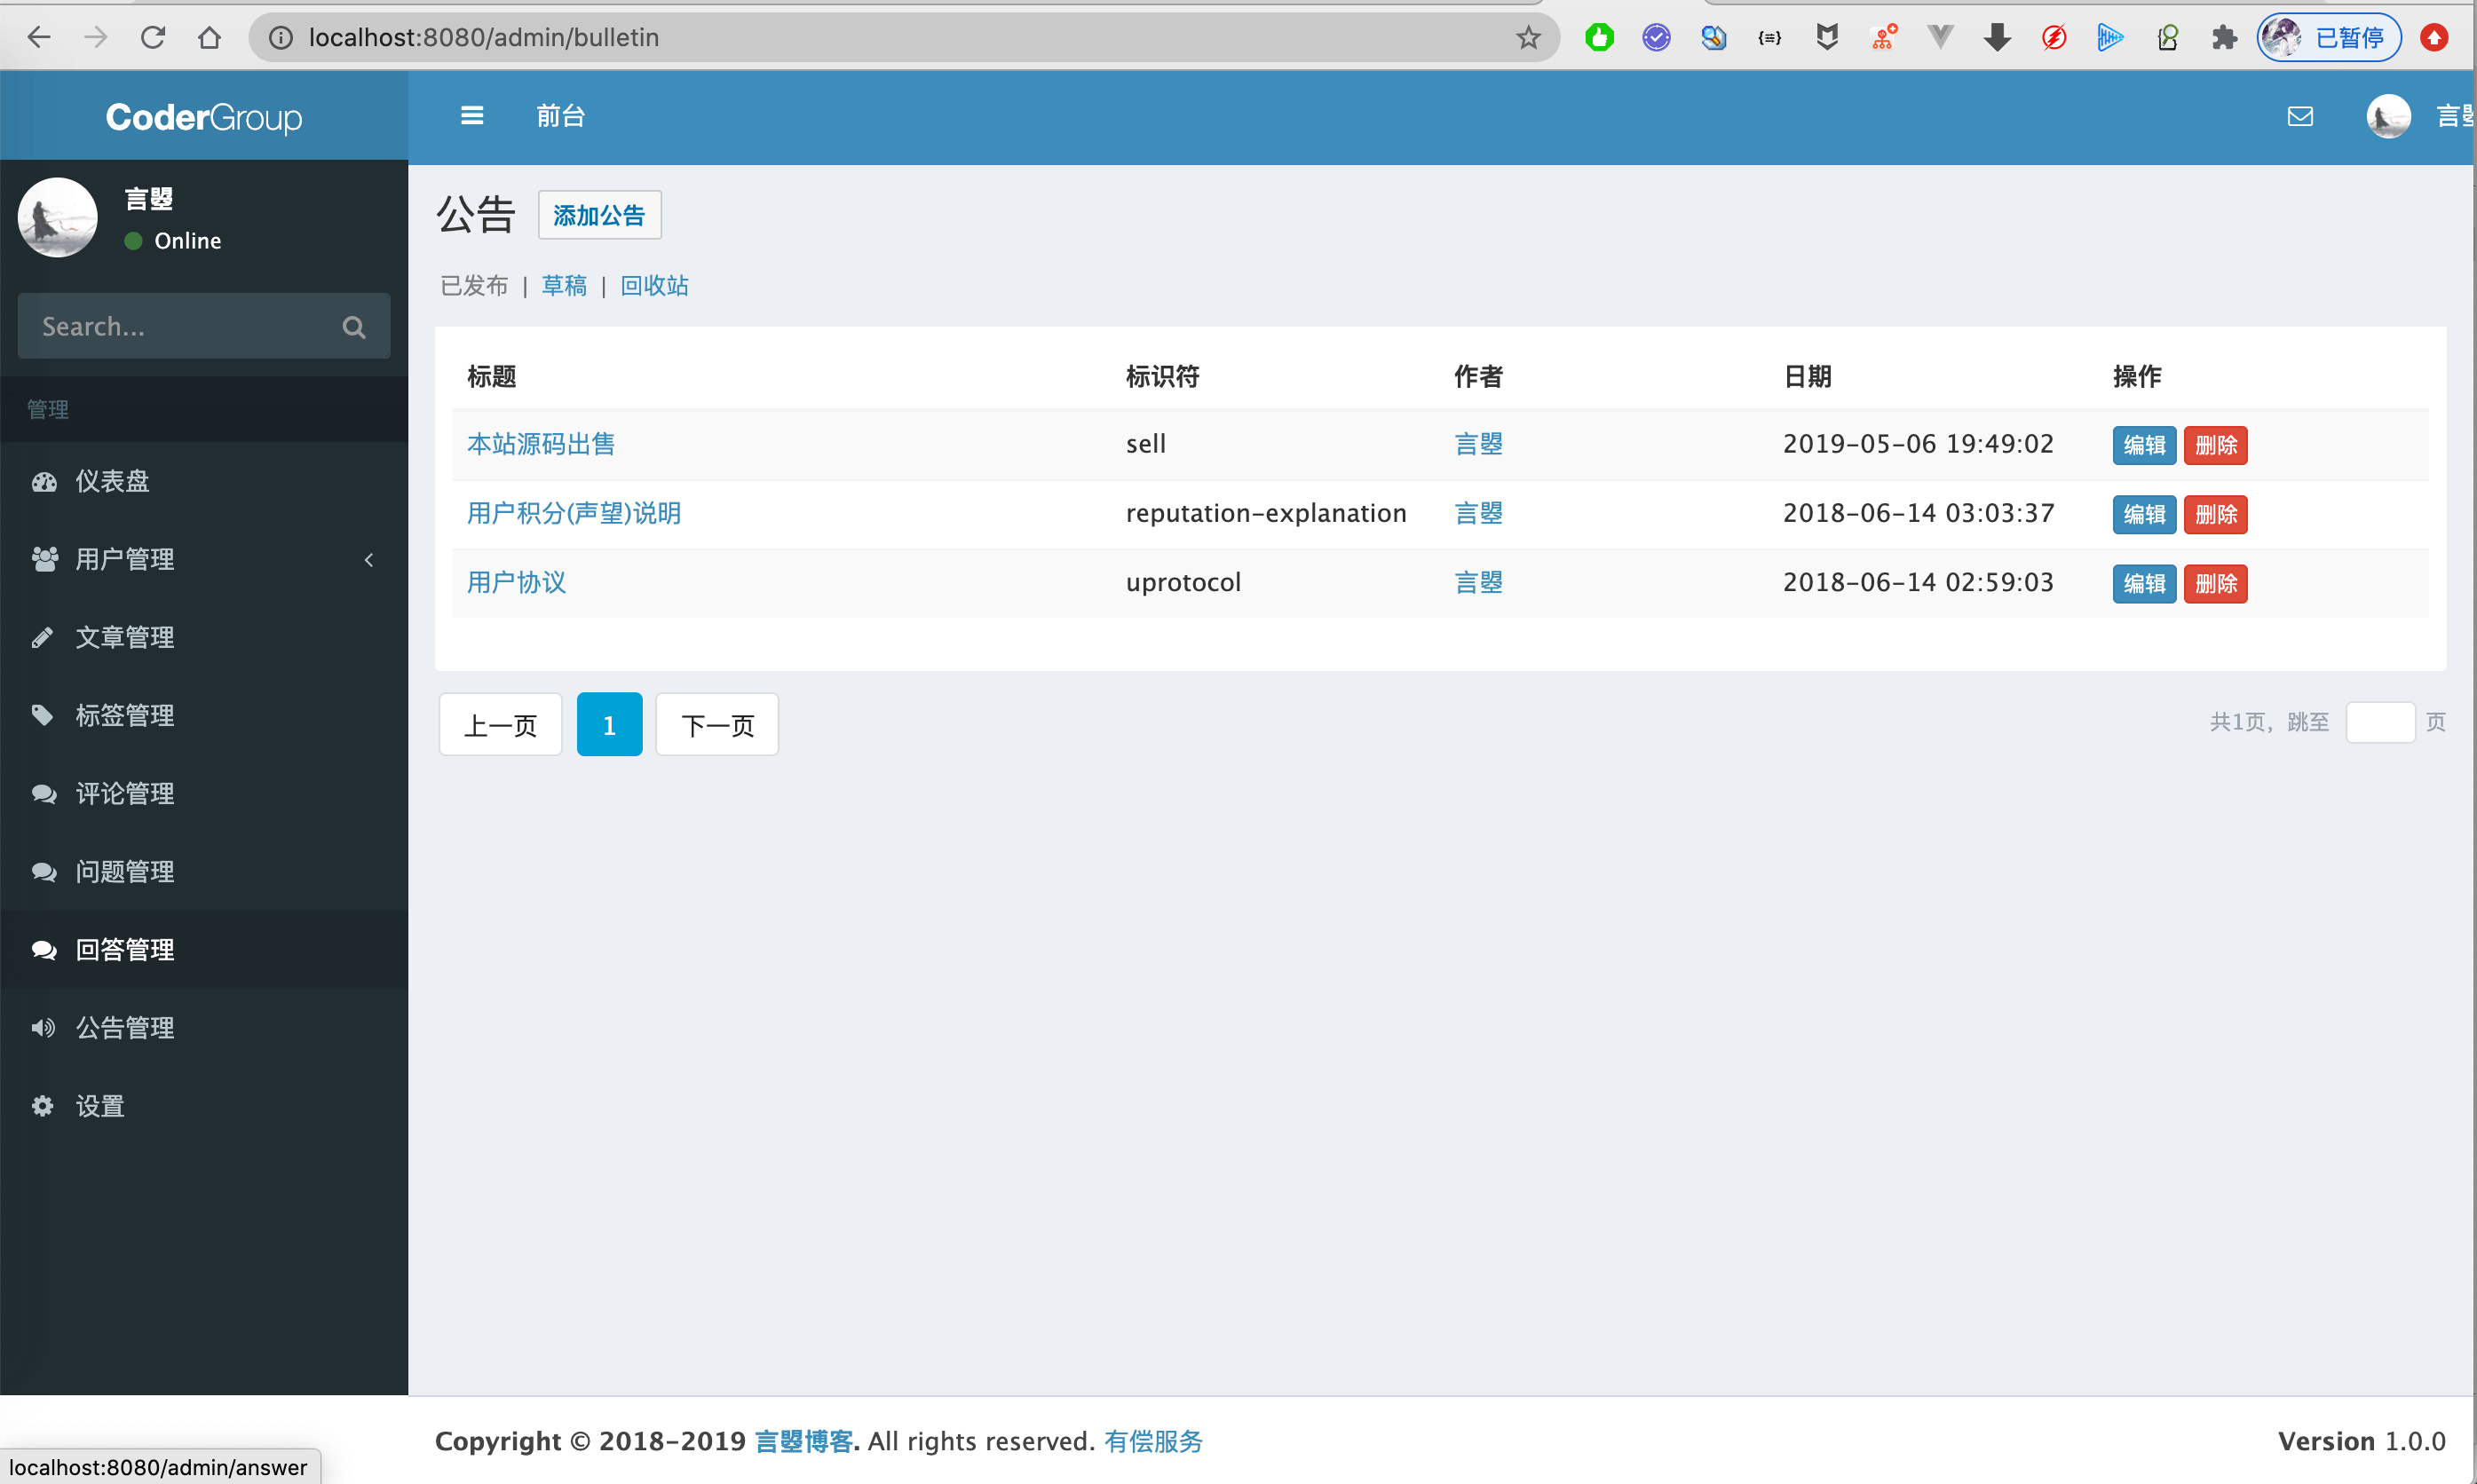The width and height of the screenshot is (2477, 1484).
Task: Click the jump-to-page number input field
Action: [2379, 722]
